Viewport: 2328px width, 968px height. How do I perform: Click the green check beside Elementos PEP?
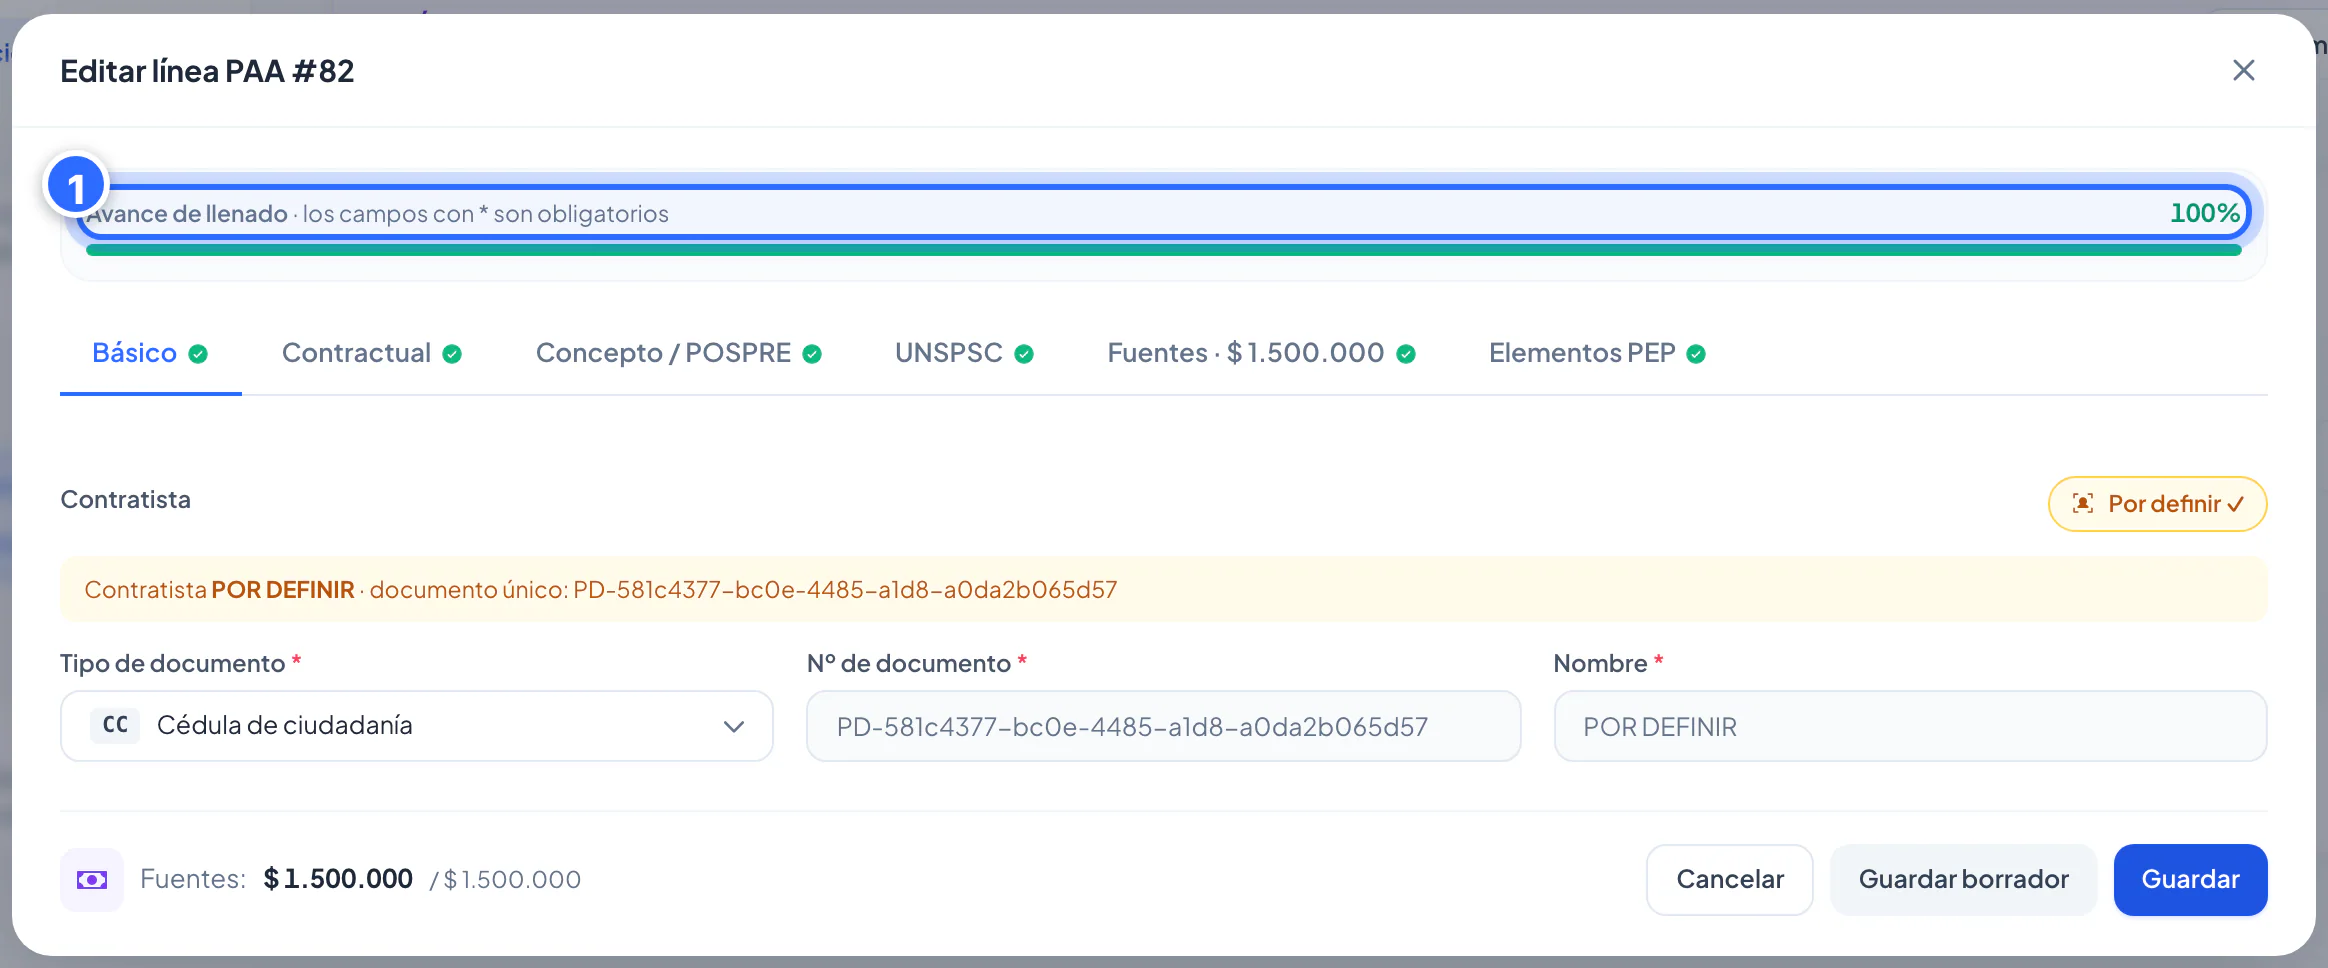1696,354
